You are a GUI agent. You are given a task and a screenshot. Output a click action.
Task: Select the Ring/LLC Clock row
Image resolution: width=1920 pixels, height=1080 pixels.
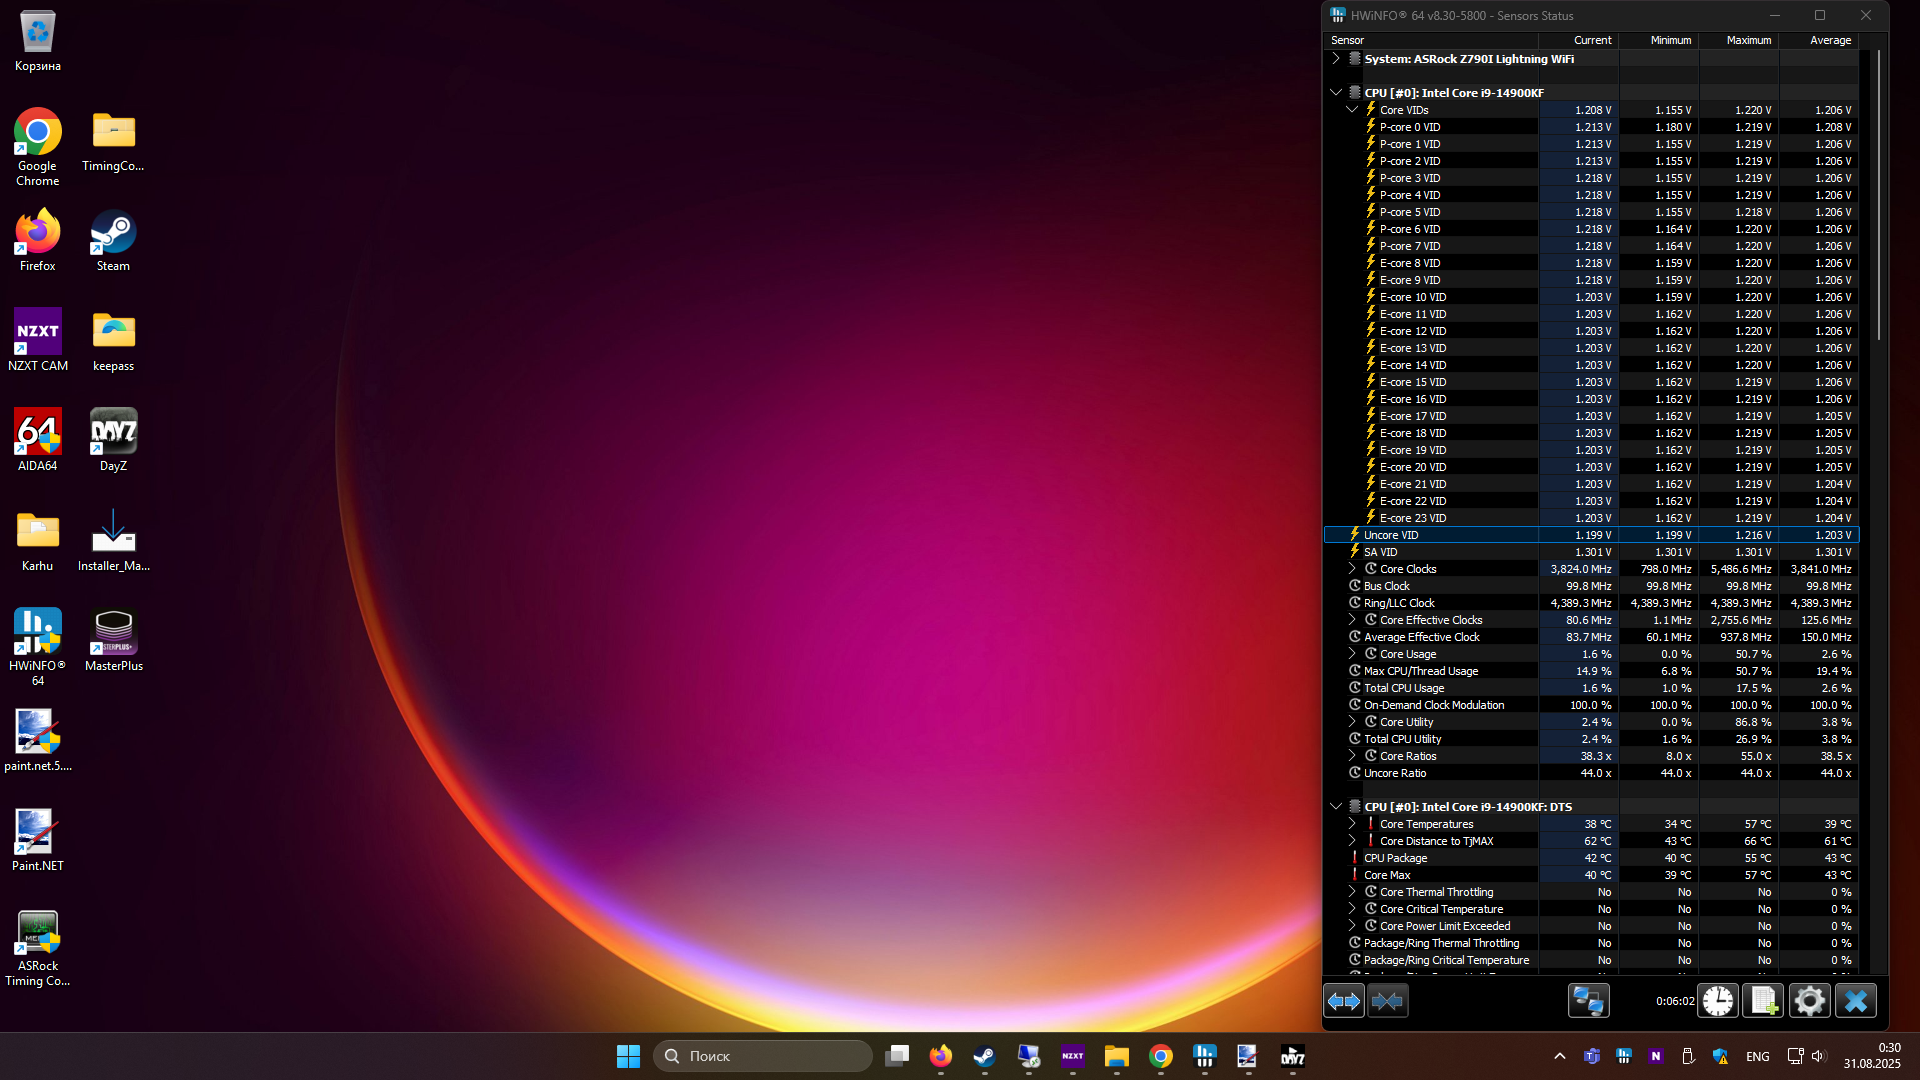[x=1591, y=603]
